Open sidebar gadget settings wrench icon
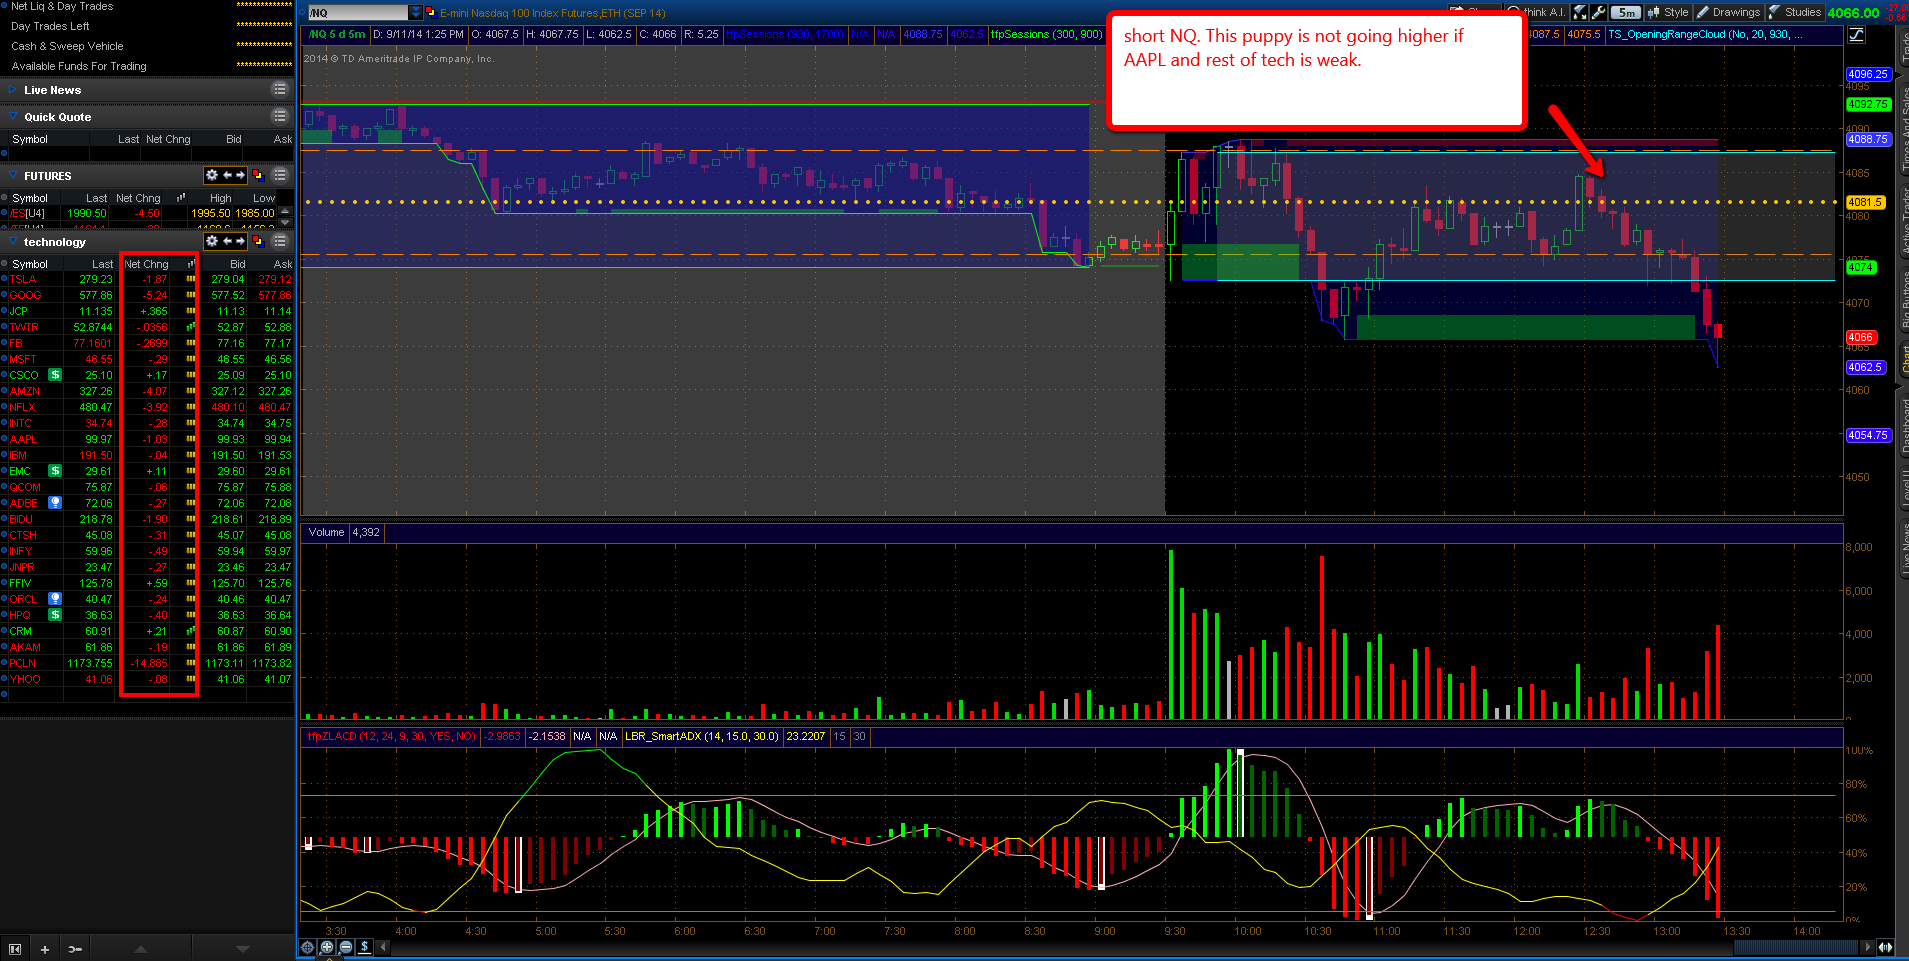Viewport: 1909px width, 961px height. pyautogui.click(x=75, y=949)
